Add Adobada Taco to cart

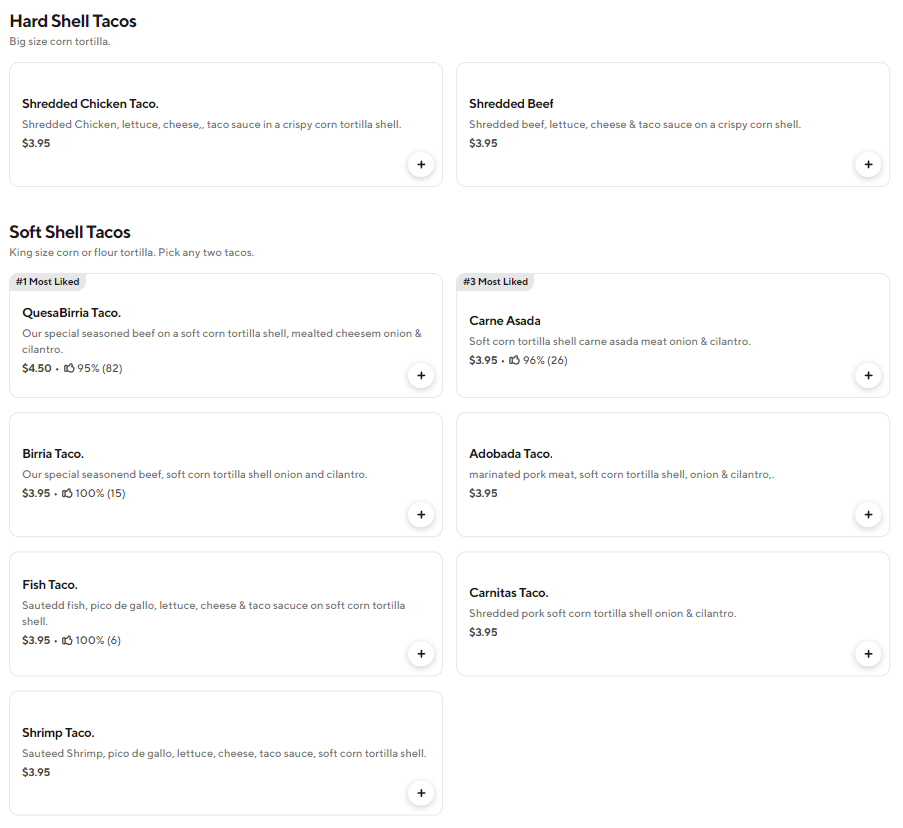[868, 515]
